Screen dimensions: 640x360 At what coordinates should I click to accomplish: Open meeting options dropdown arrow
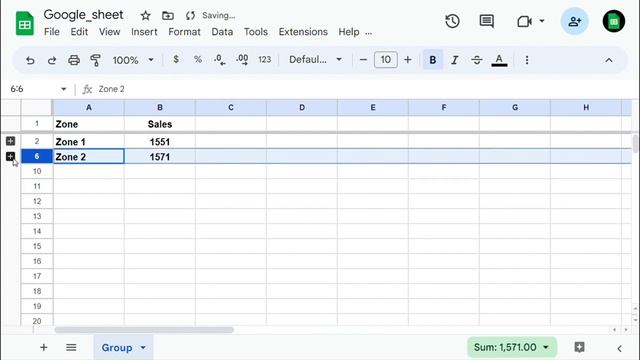pos(542,21)
